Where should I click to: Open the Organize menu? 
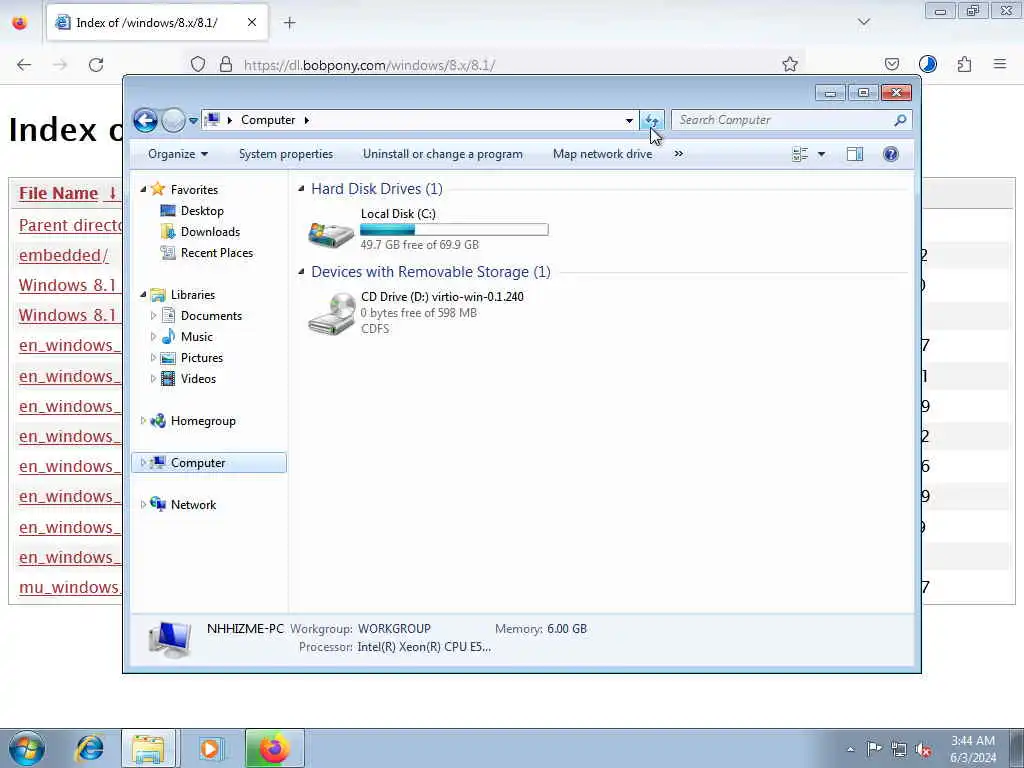pyautogui.click(x=178, y=154)
